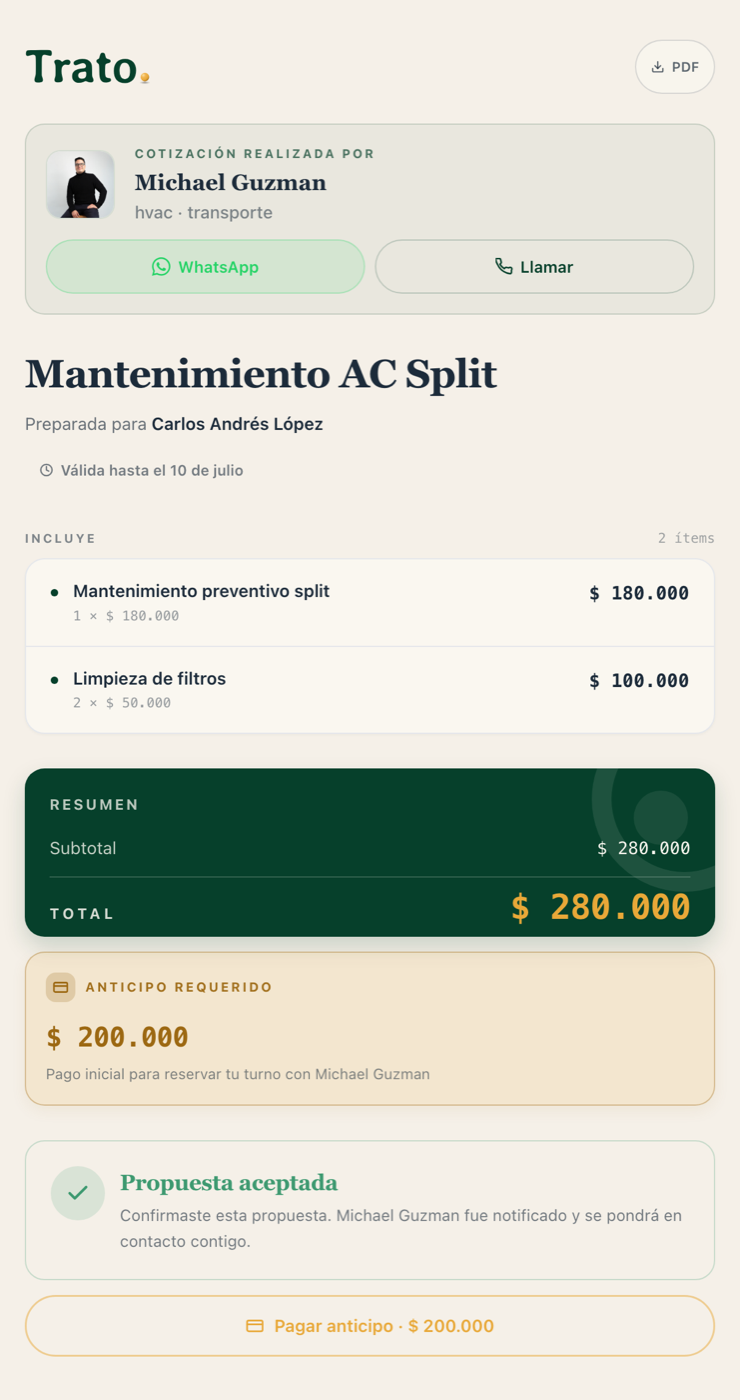Pay the $ 200.000 deposit
Screen dimensions: 740x1400
370,1326
